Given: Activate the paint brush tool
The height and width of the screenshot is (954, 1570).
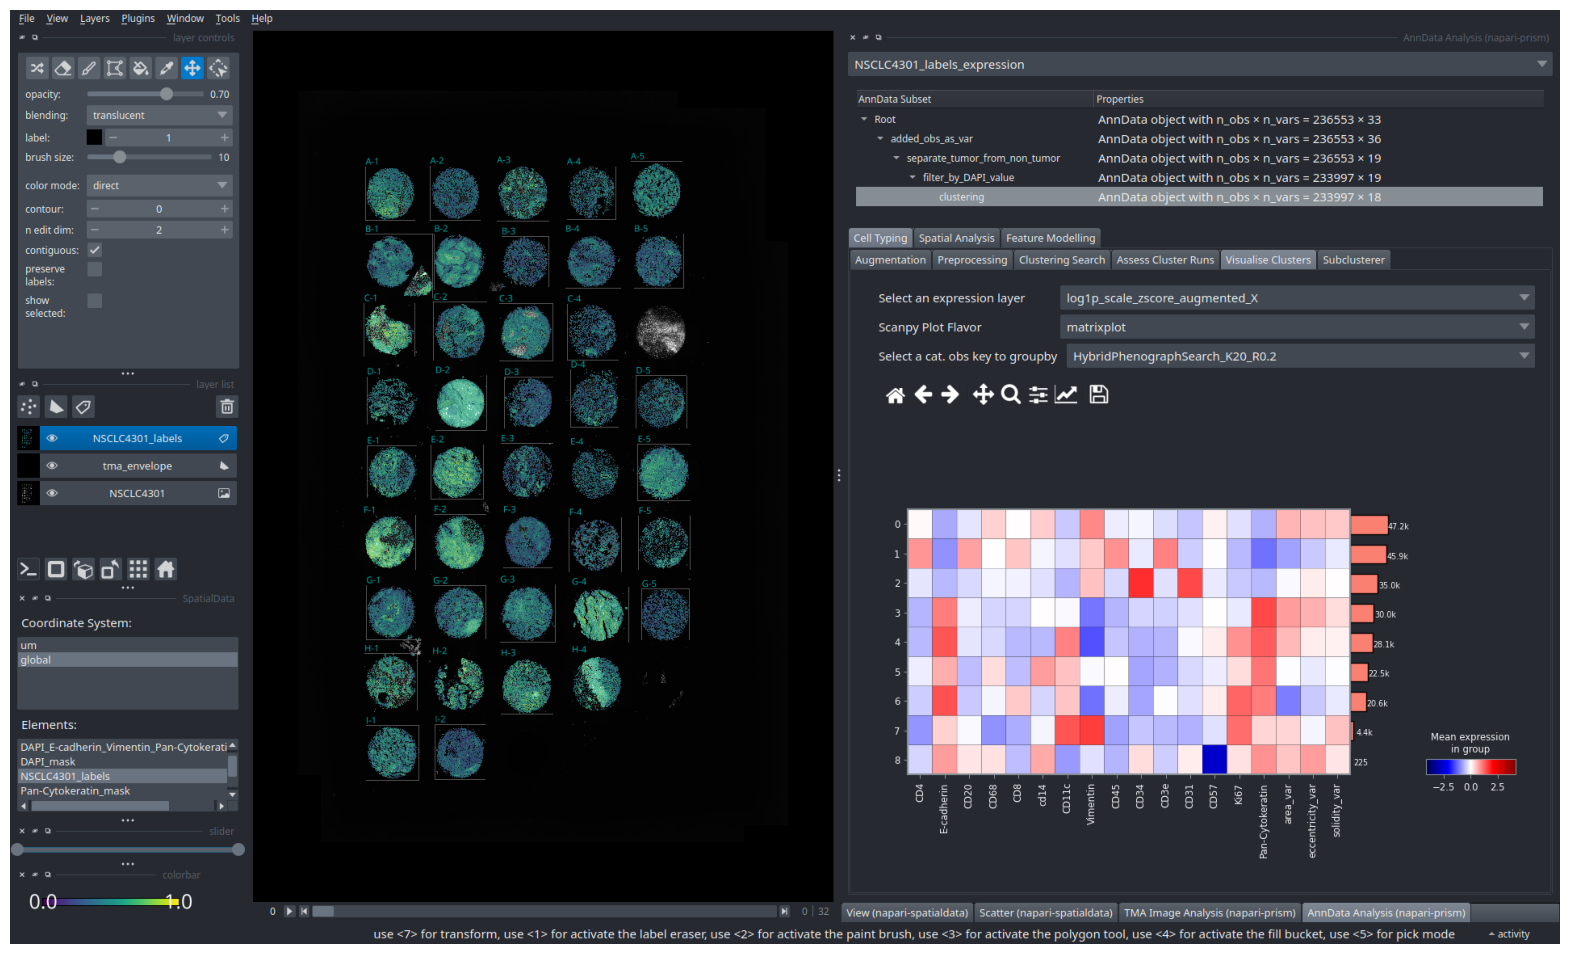Looking at the screenshot, I should [89, 68].
